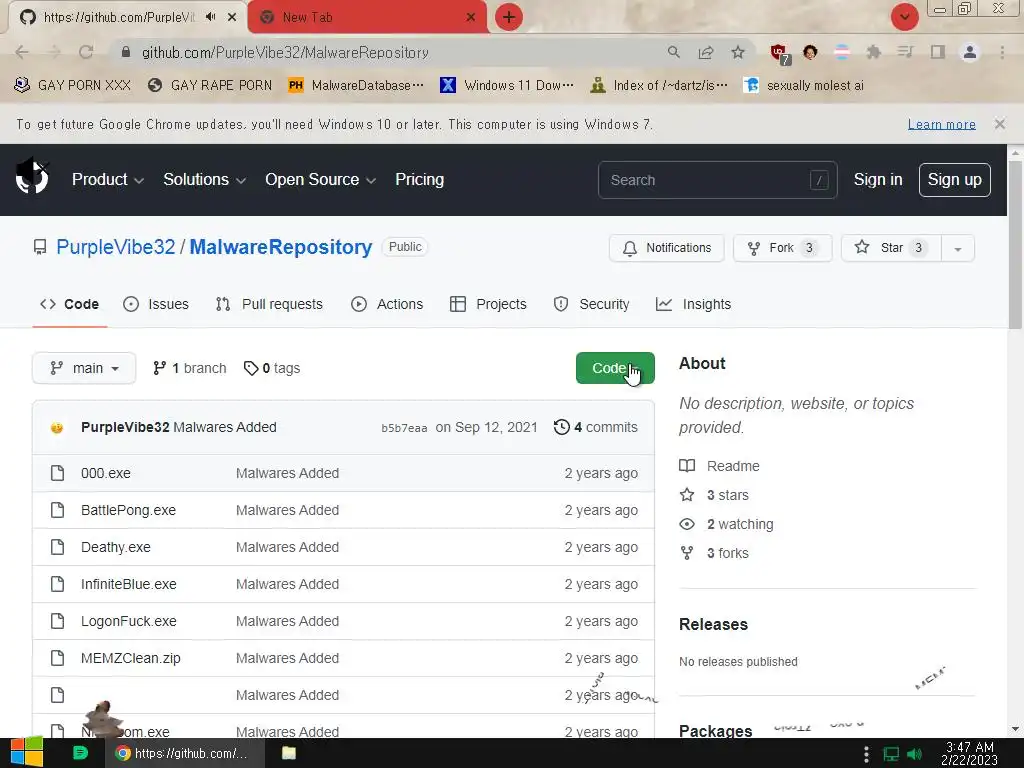Open the Chrome extensions puzzle icon
1024x768 pixels.
873,52
